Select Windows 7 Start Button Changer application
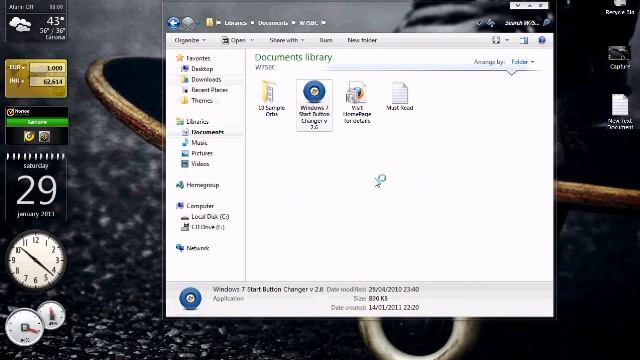The image size is (640, 360). pos(314,105)
